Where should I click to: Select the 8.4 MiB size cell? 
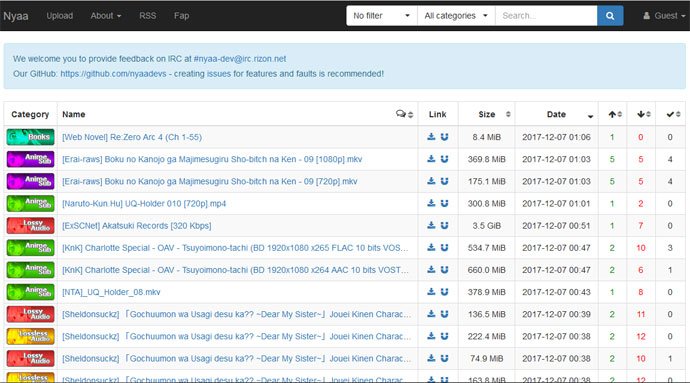coord(487,137)
